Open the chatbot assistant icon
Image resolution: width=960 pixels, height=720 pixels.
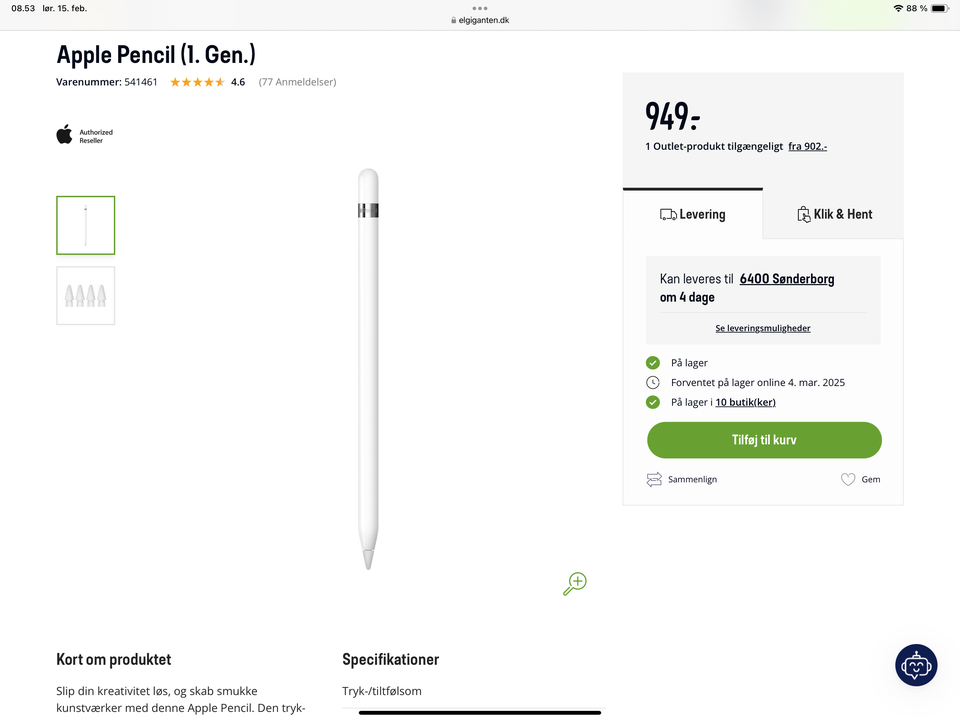pos(916,665)
